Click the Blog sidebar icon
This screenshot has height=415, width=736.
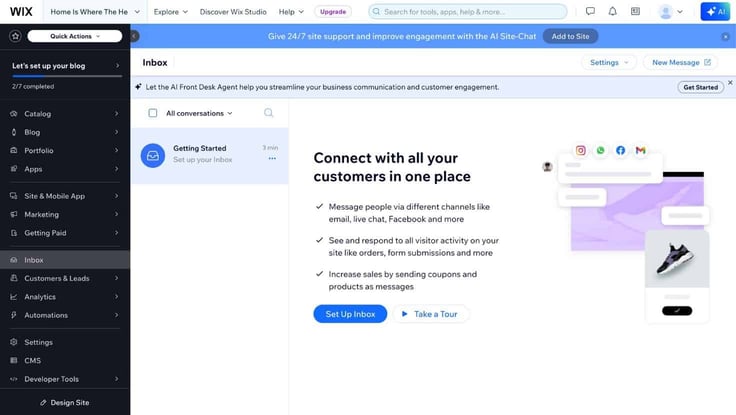14,132
